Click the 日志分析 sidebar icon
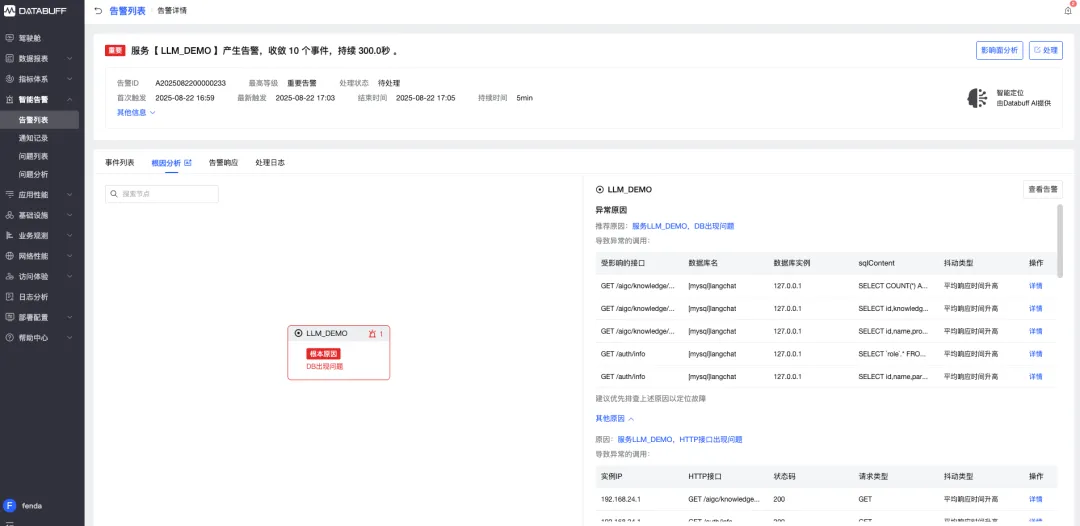Image resolution: width=1080 pixels, height=526 pixels. pos(9,297)
